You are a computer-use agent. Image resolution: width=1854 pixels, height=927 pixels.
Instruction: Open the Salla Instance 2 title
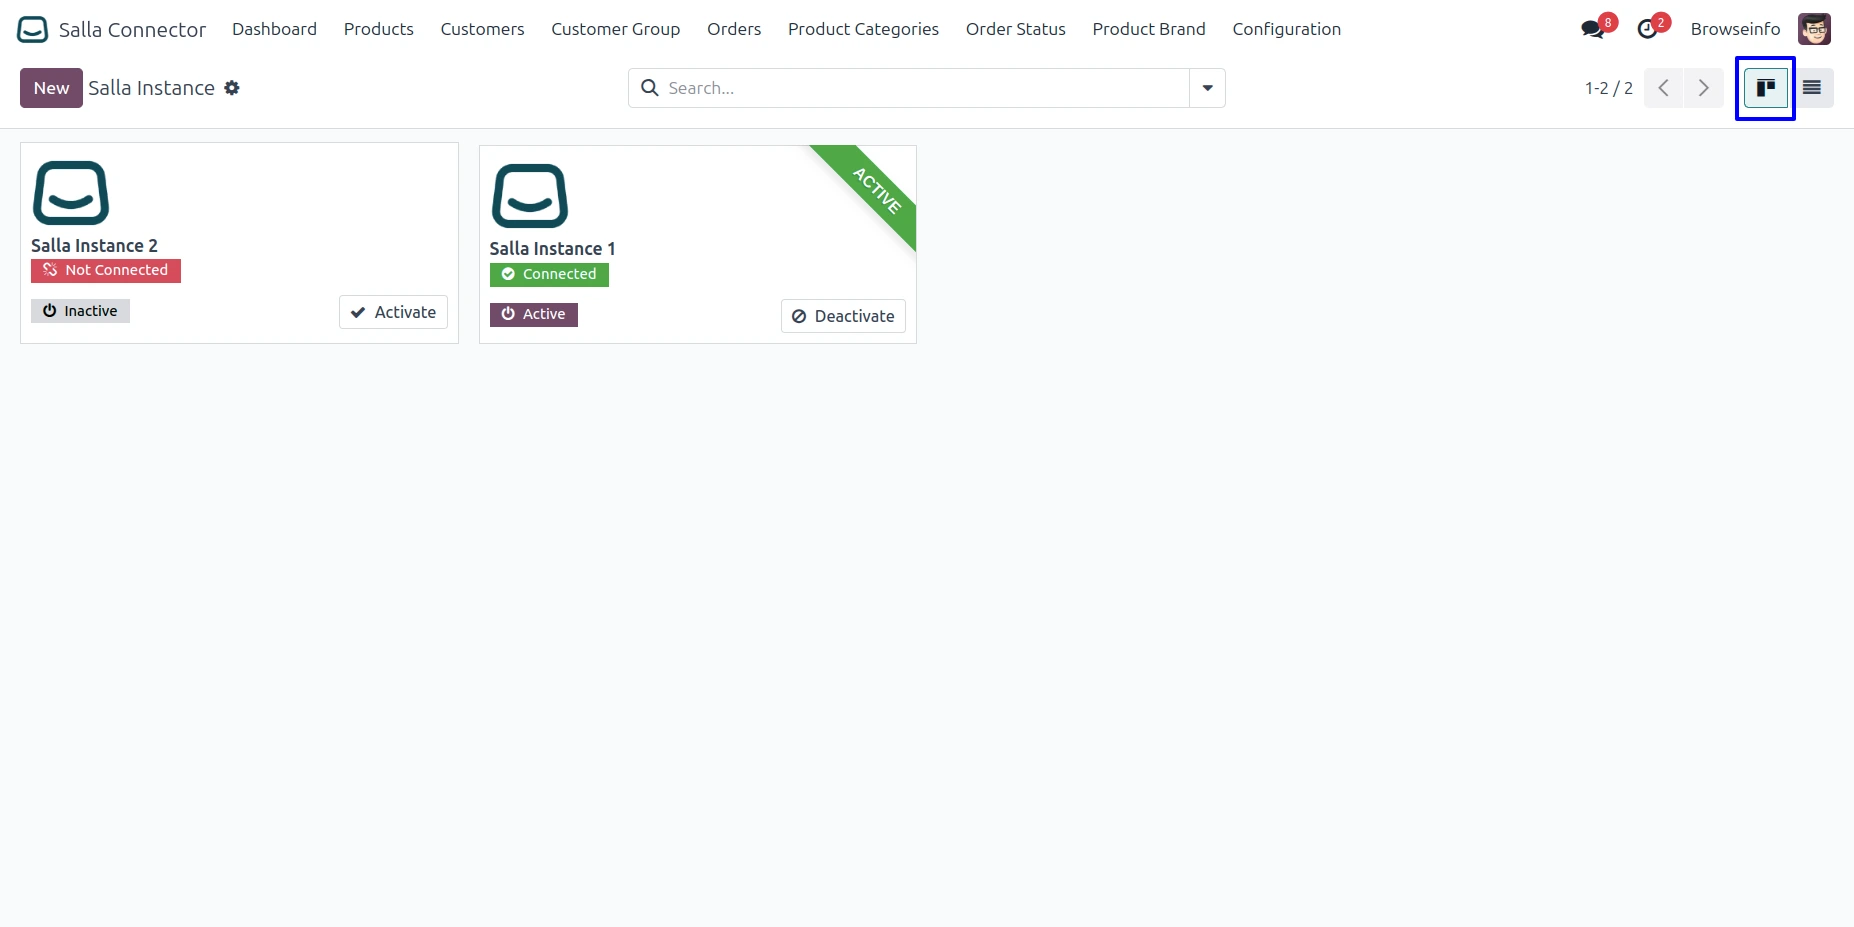94,246
